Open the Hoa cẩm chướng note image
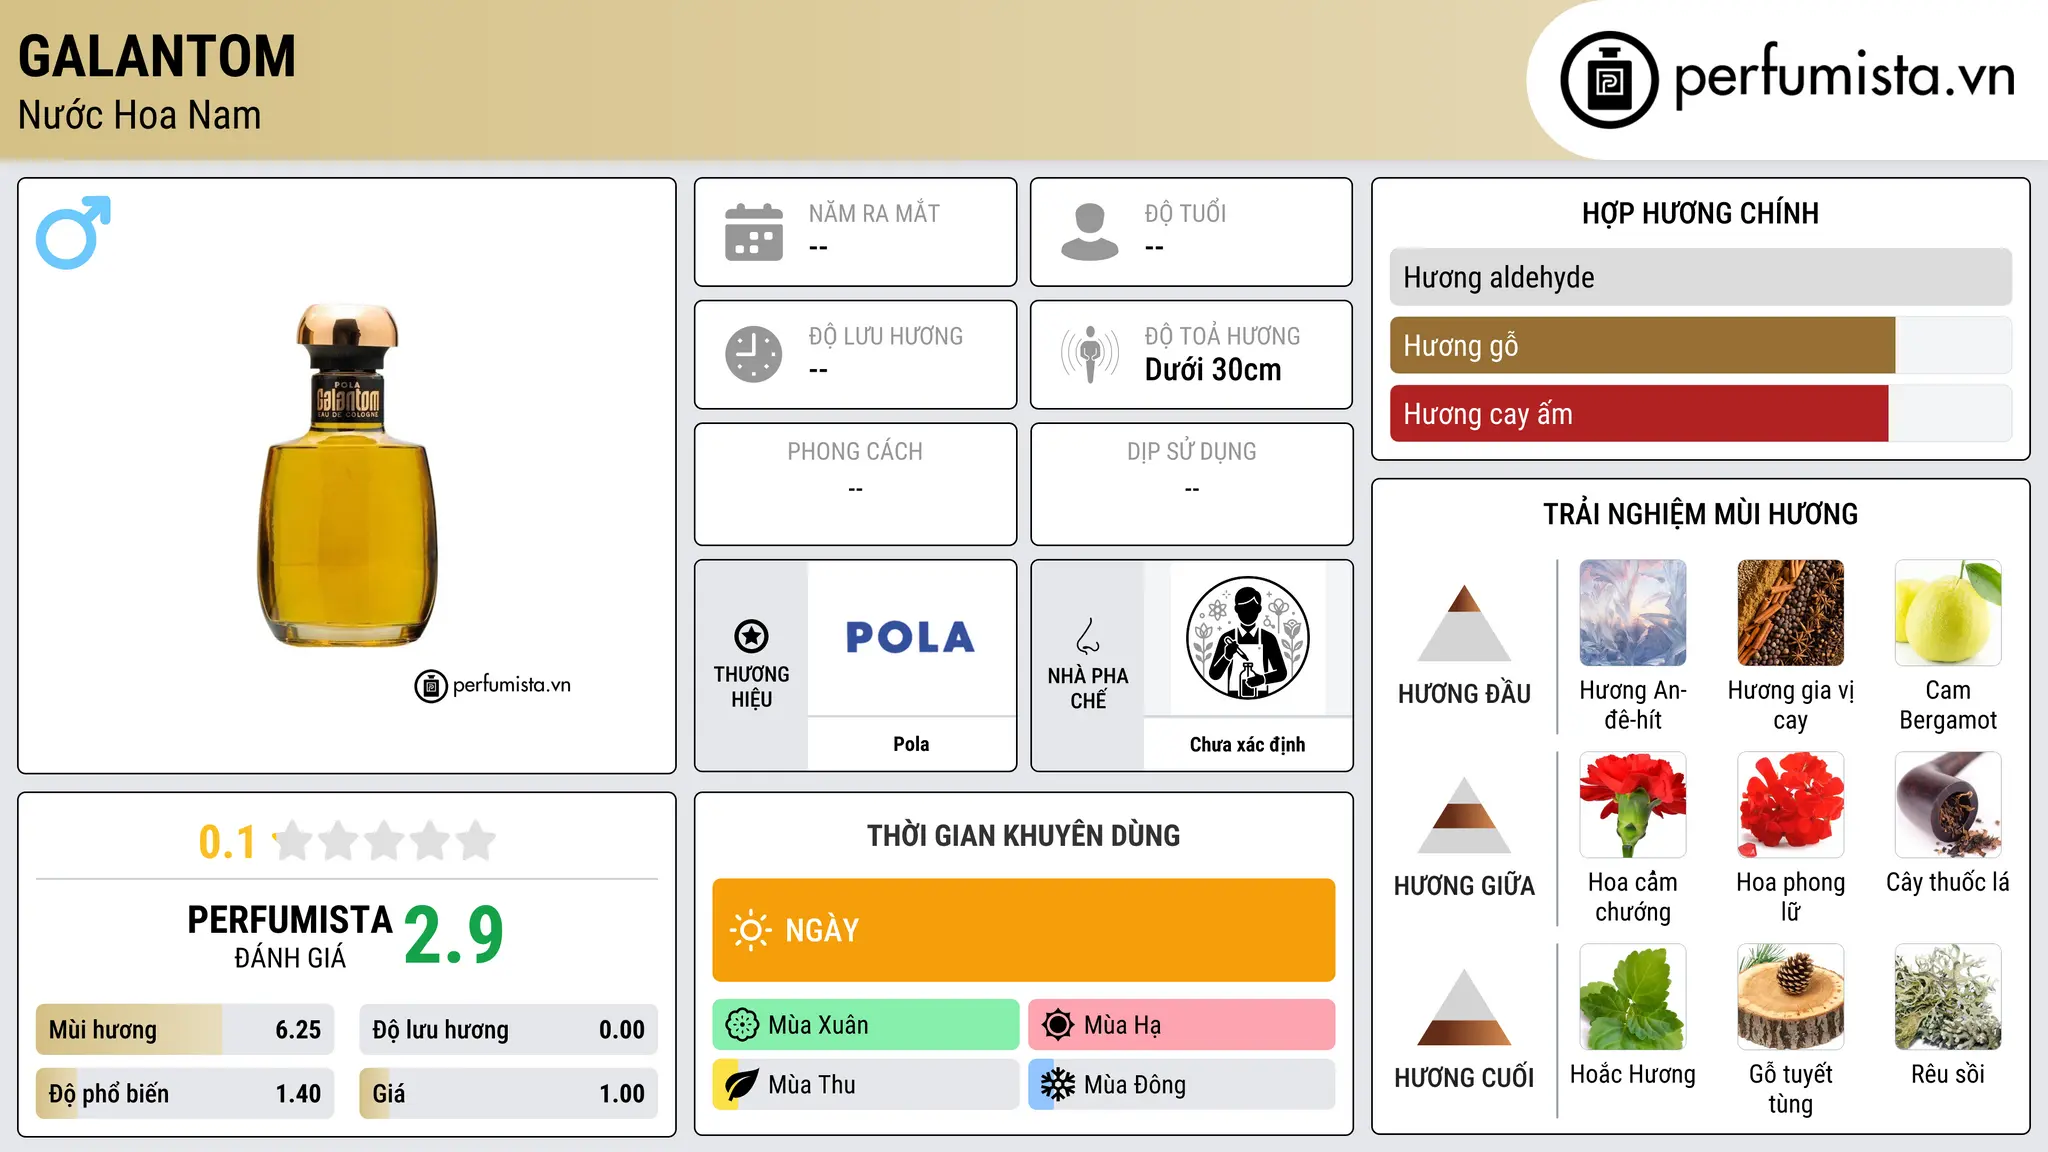 (x=1633, y=805)
